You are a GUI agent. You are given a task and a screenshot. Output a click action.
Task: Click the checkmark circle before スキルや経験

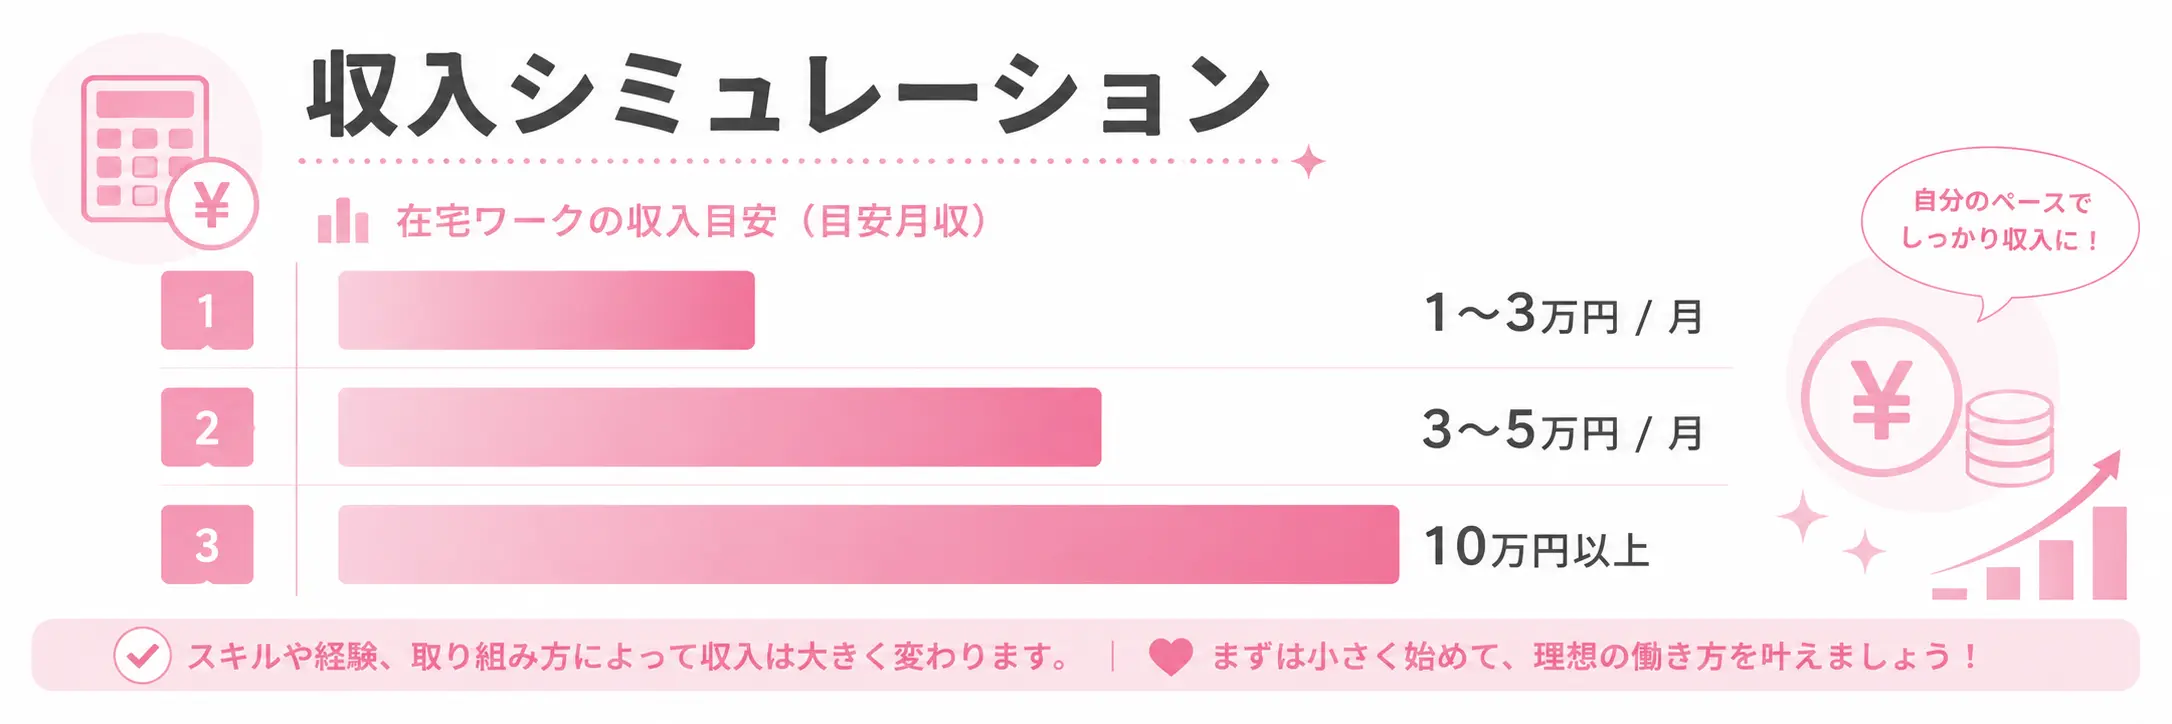pyautogui.click(x=142, y=656)
